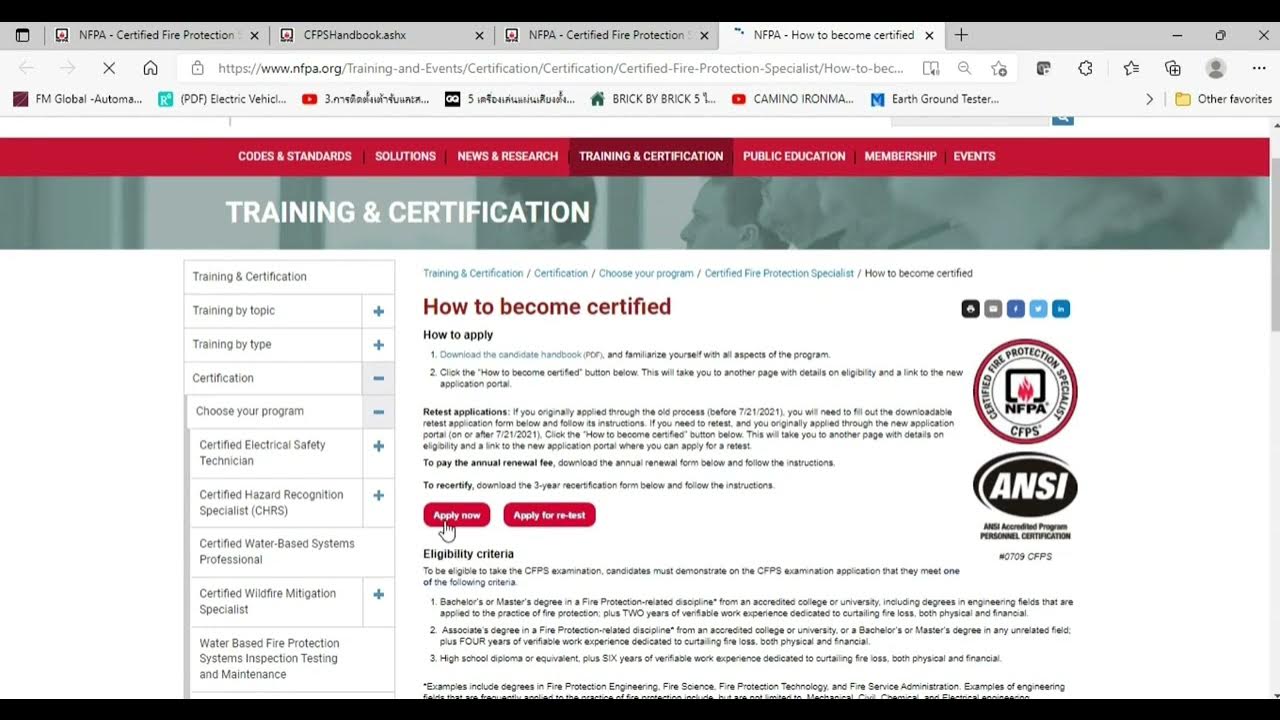Screen dimensions: 1280x720
Task: Add this page to favorites
Action: 998,68
